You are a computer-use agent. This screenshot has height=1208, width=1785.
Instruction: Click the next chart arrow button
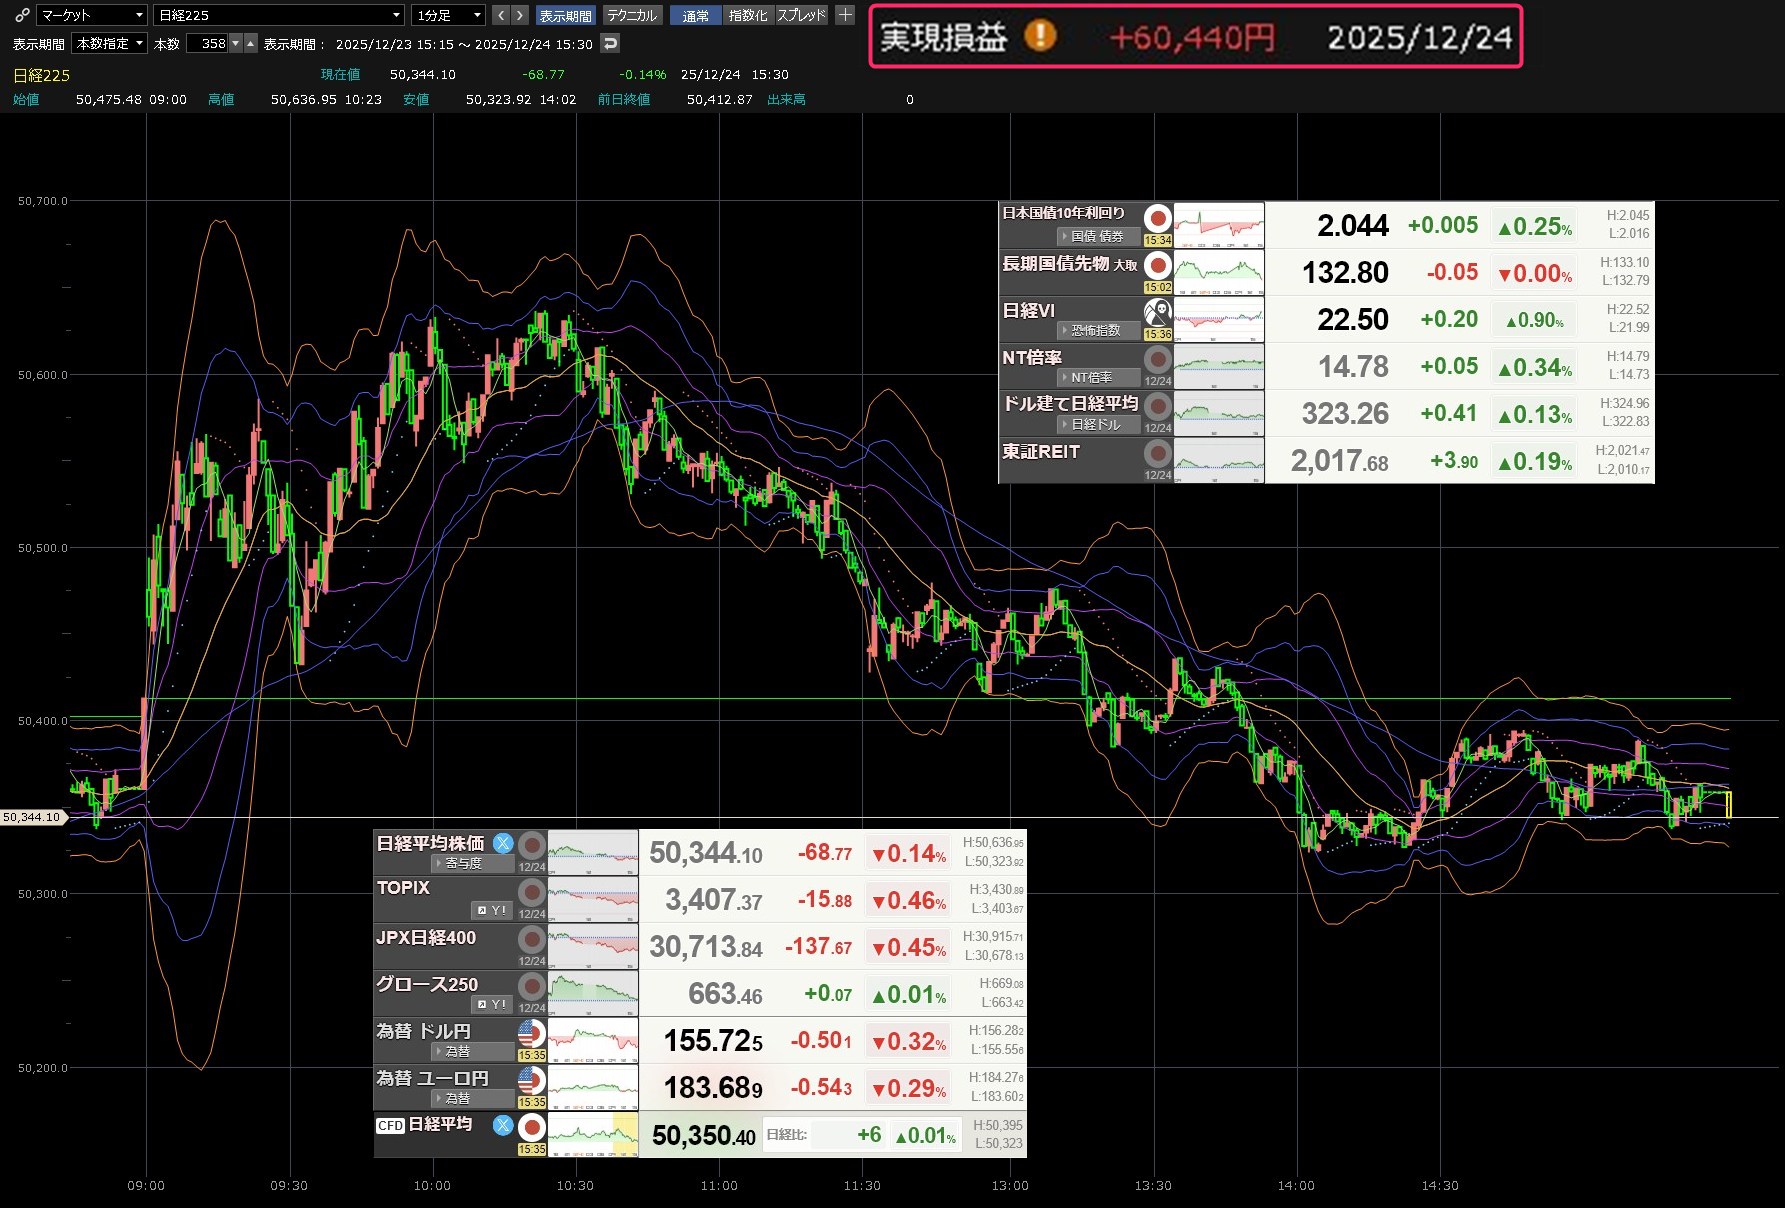tap(520, 15)
